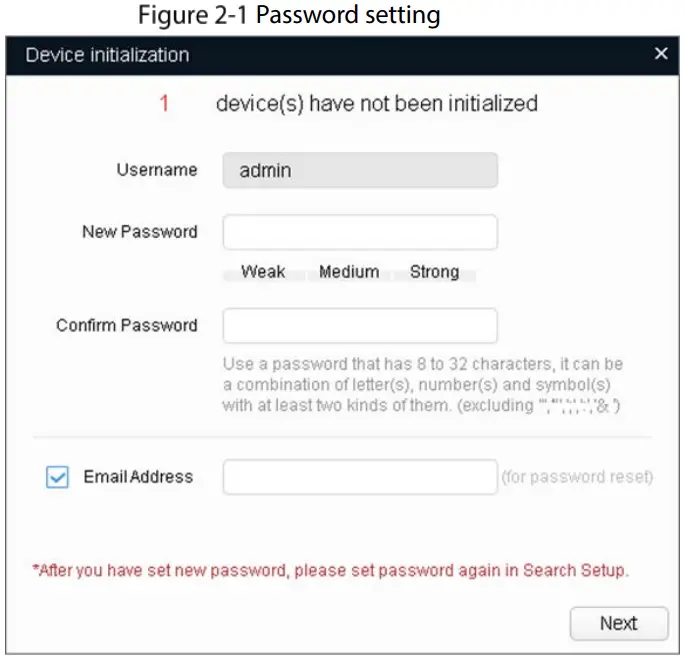
Task: Click the "for password reset" hint
Action: pos(577,478)
